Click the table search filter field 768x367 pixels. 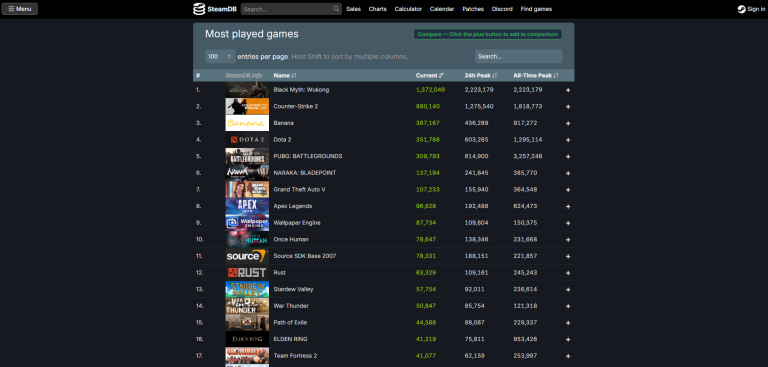point(518,56)
